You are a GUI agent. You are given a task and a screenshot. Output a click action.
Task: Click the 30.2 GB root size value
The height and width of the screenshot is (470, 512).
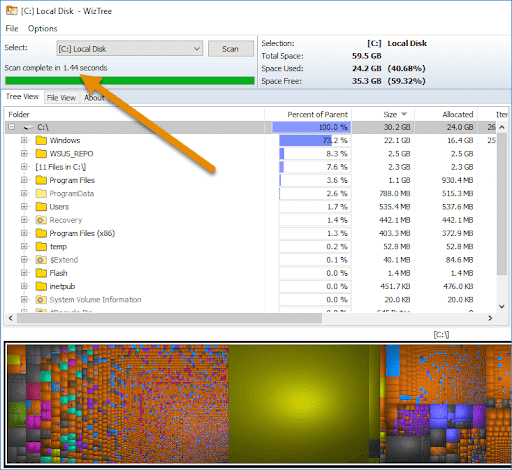tap(397, 127)
